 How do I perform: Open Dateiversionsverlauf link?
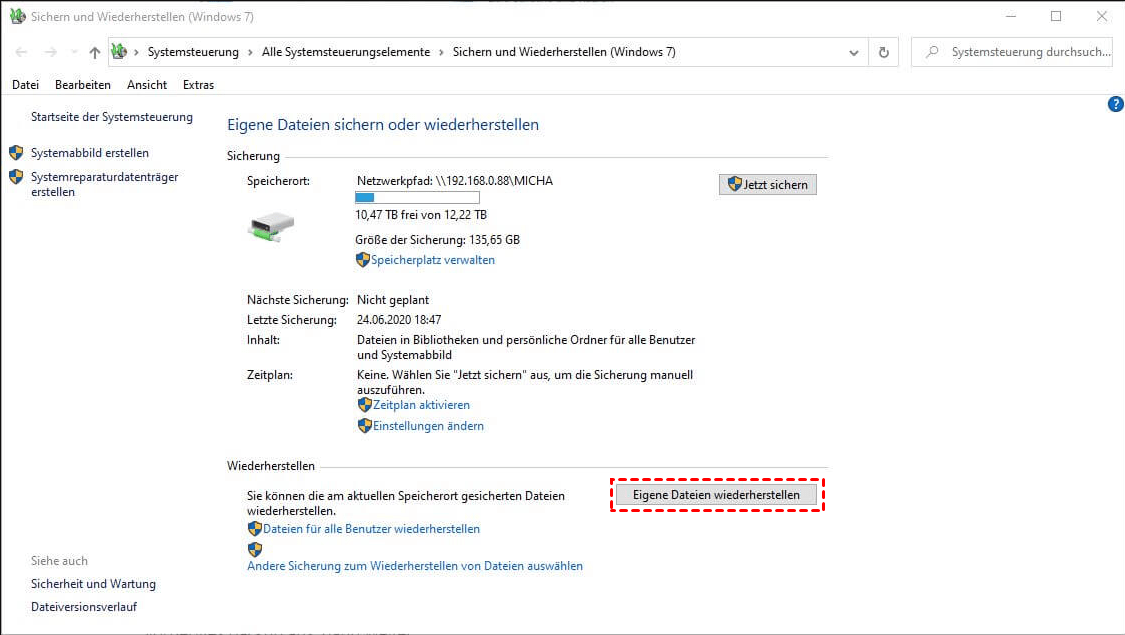84,607
